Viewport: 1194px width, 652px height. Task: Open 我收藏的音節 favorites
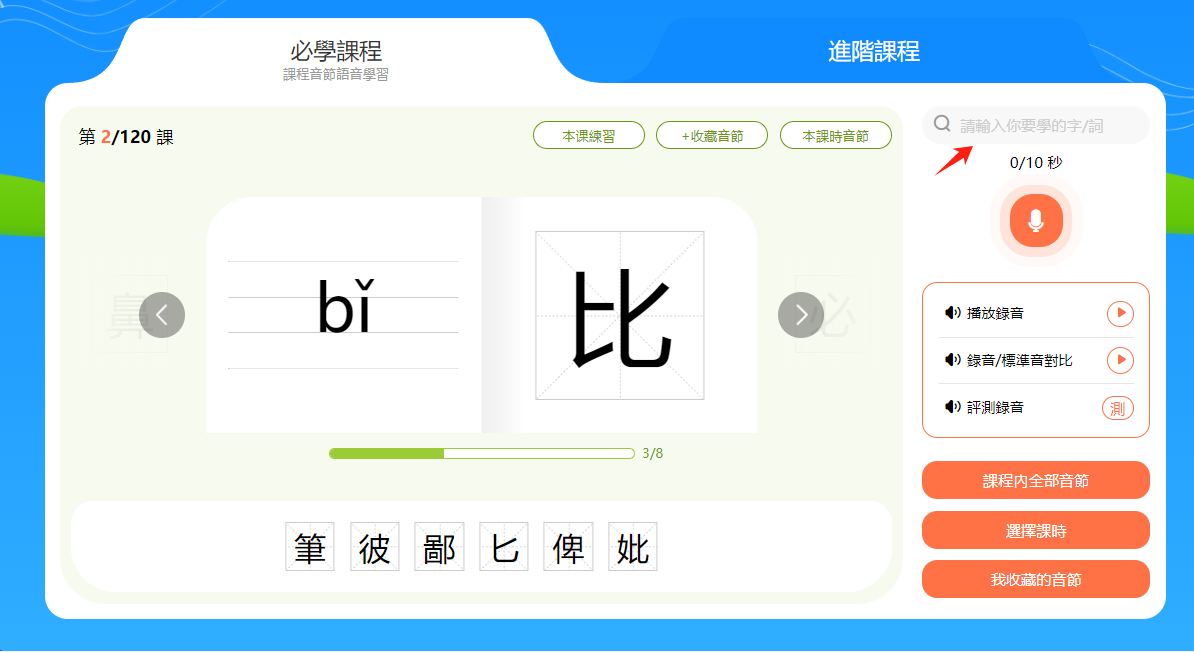1036,580
